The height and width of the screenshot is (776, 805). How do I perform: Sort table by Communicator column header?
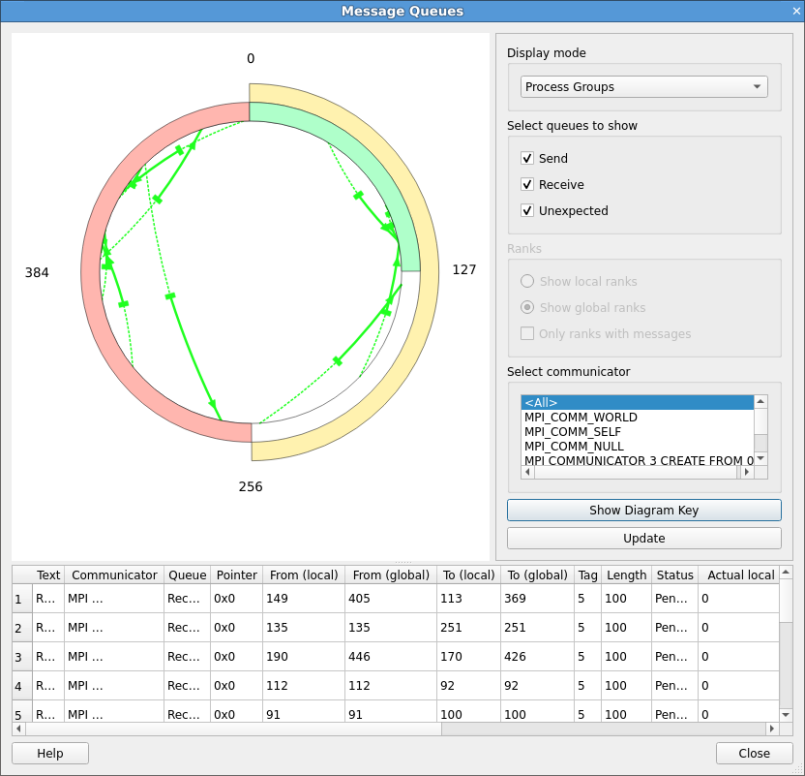tap(114, 575)
